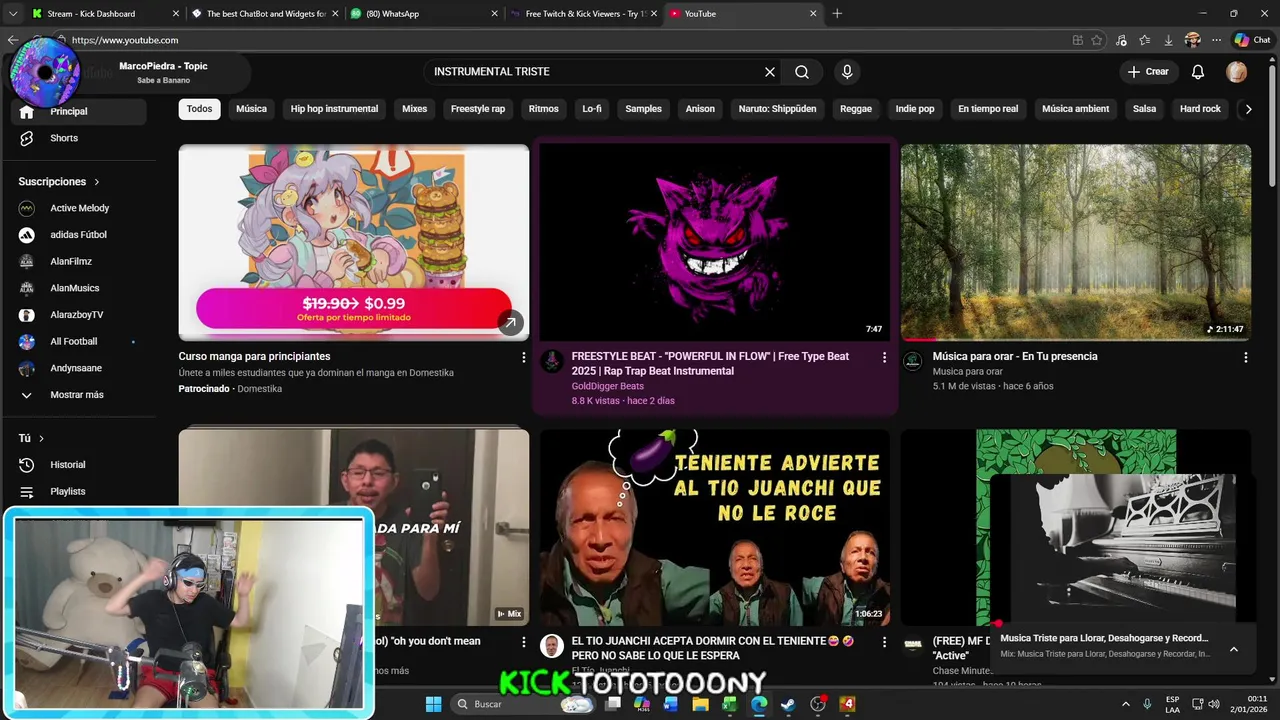Open Historial in the sidebar
This screenshot has width=1280, height=720.
tap(68, 465)
